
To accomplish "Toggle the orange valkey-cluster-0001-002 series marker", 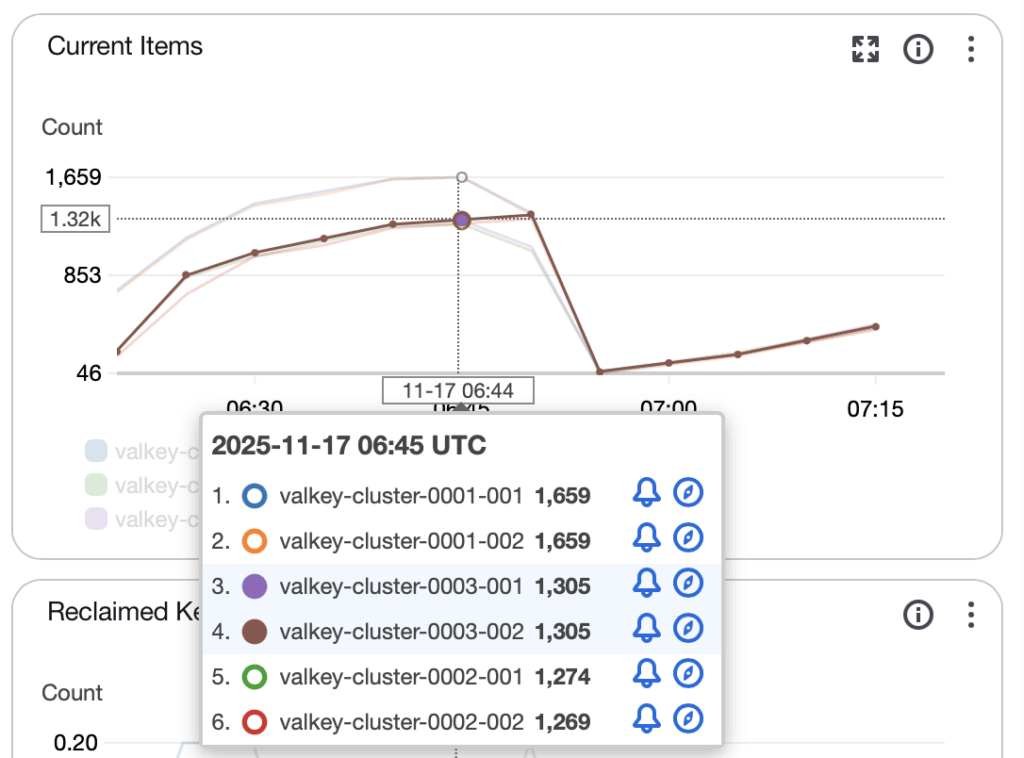I will click(255, 541).
